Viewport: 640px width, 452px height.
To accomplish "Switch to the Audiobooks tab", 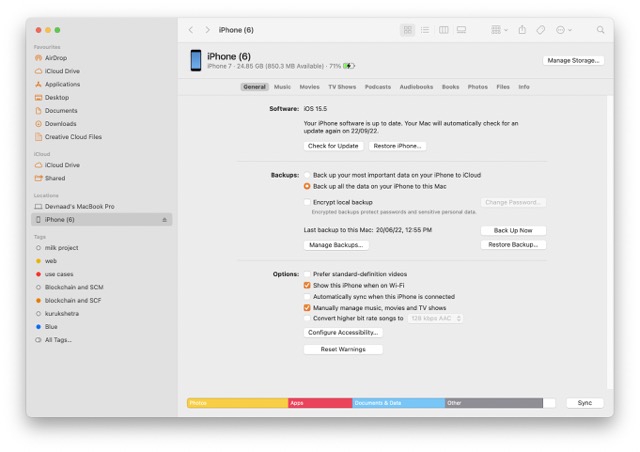I will (x=416, y=87).
